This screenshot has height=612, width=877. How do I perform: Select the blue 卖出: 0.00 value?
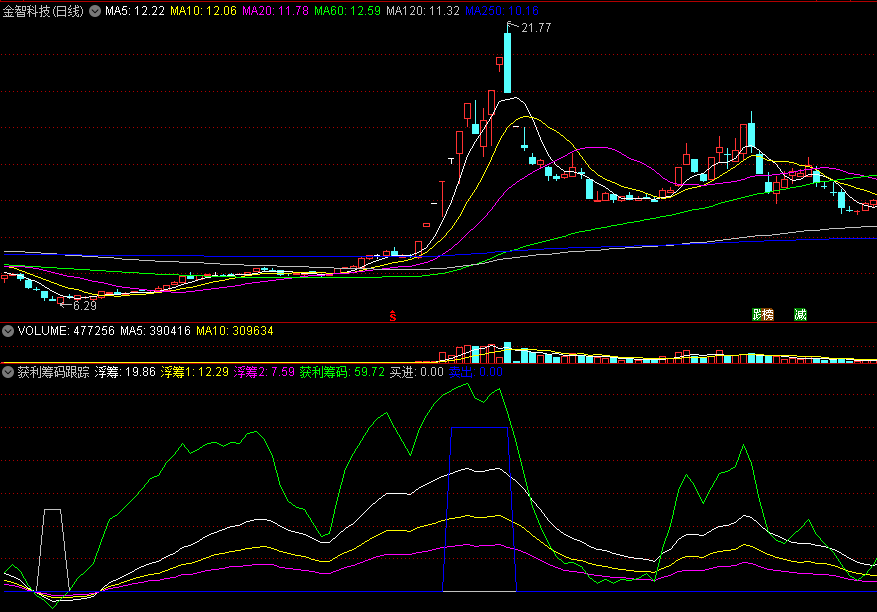coord(475,372)
